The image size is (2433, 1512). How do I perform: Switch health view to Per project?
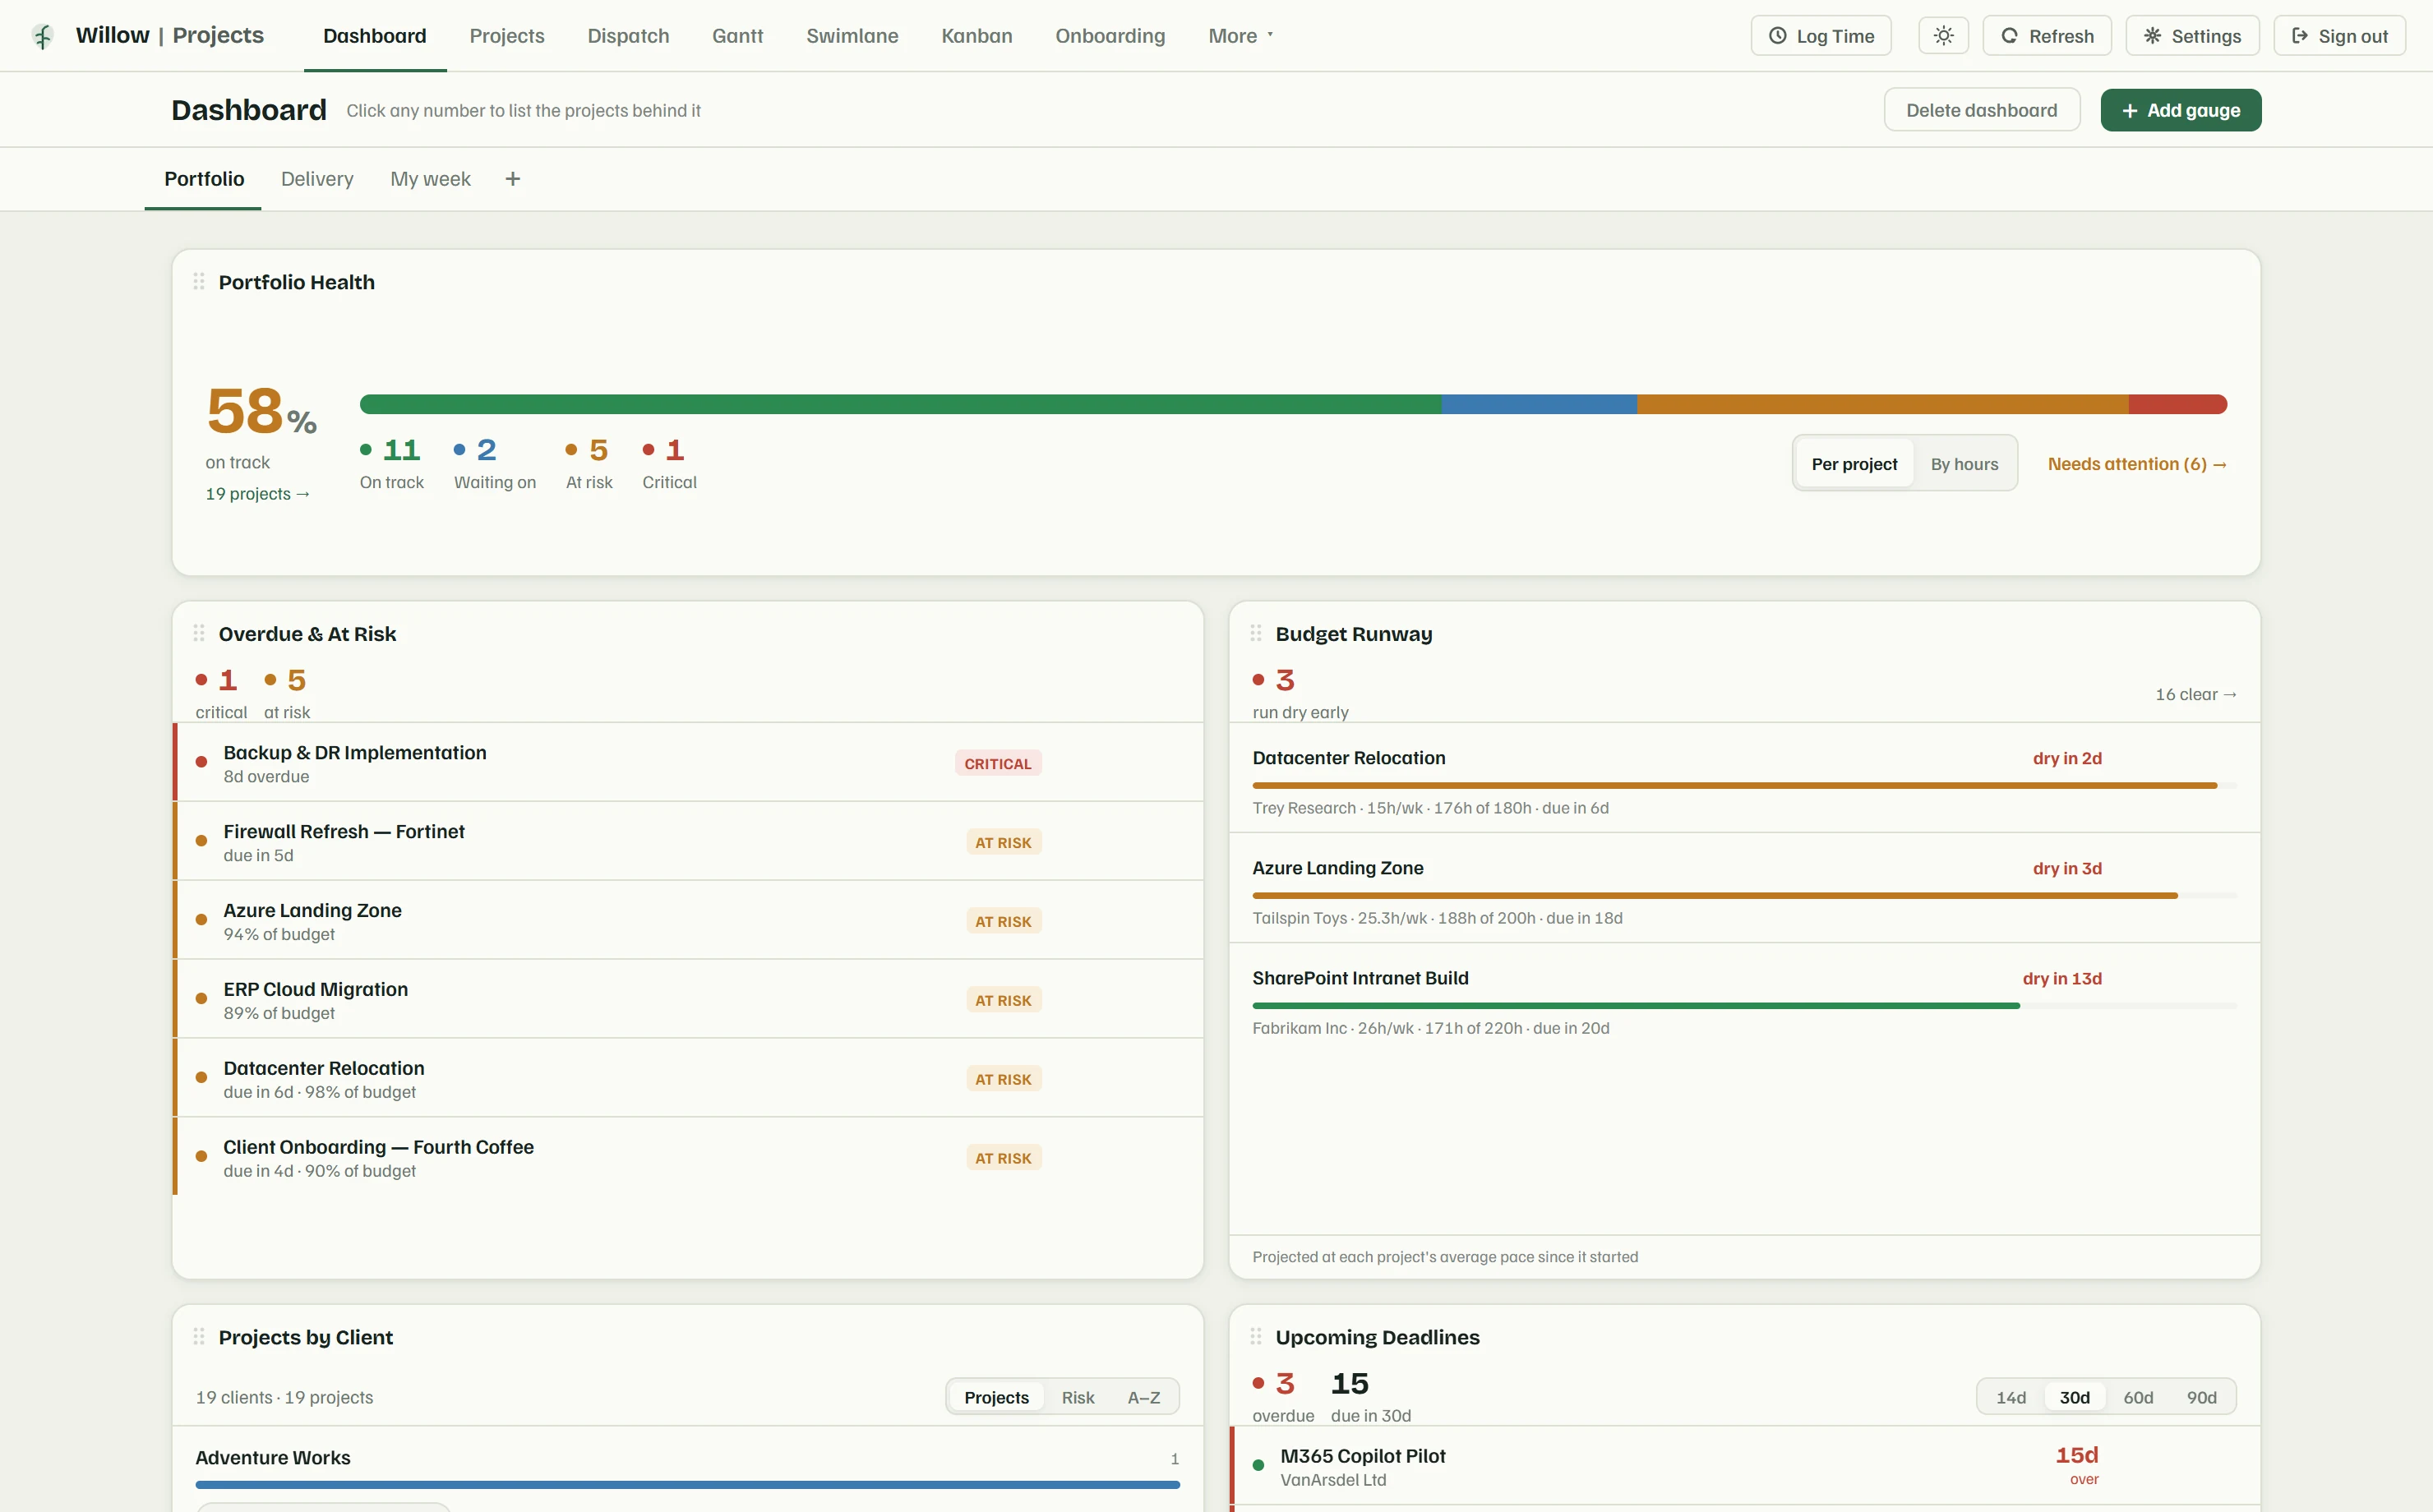coord(1854,464)
